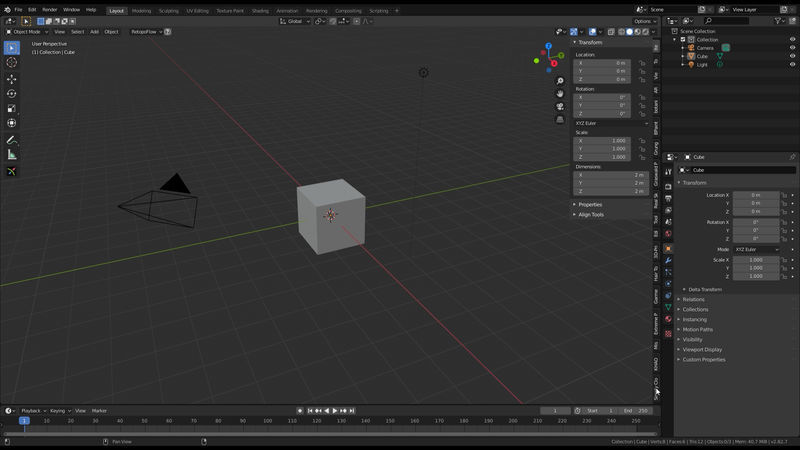
Task: Hide the Cube in the outliner
Action: pos(792,56)
